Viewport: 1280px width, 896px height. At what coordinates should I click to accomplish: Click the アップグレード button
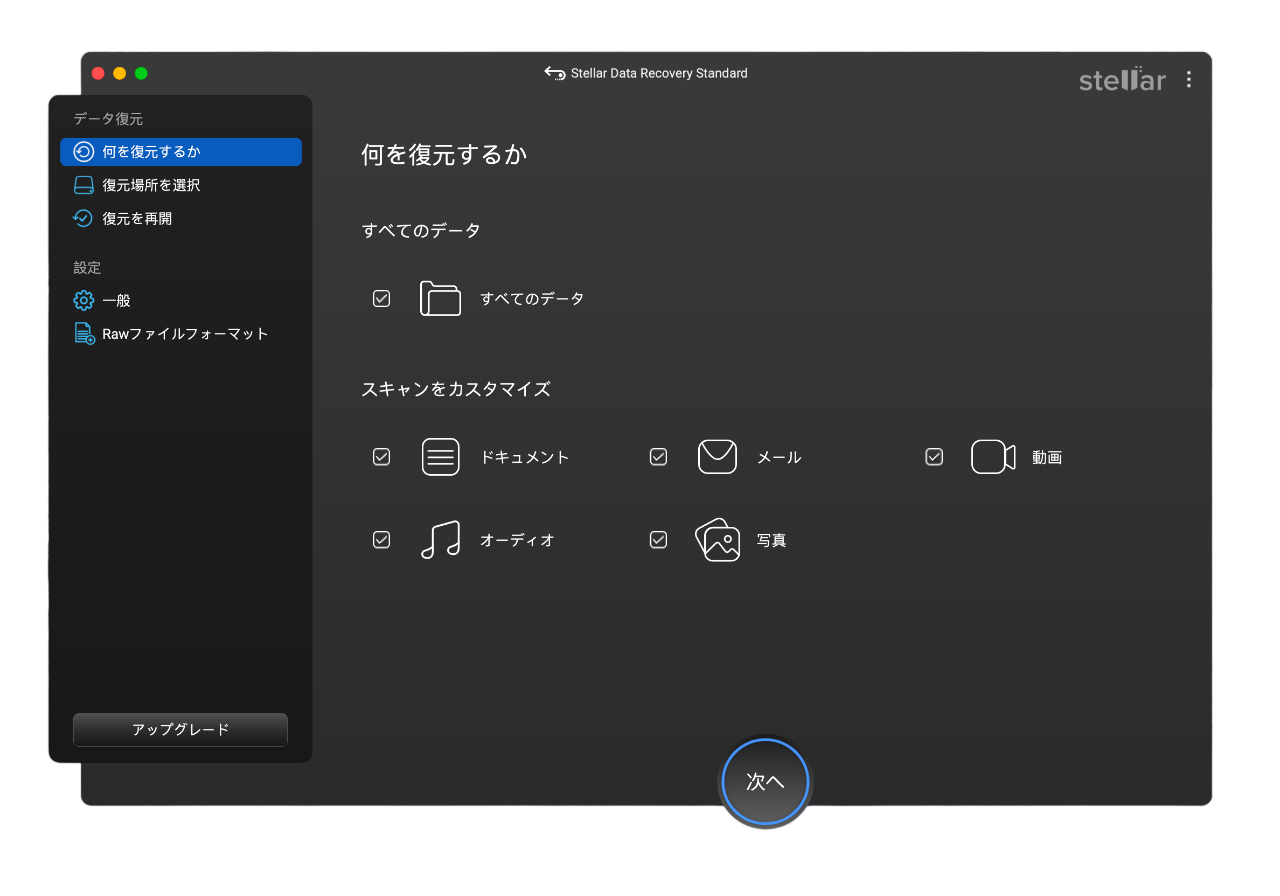[x=180, y=730]
